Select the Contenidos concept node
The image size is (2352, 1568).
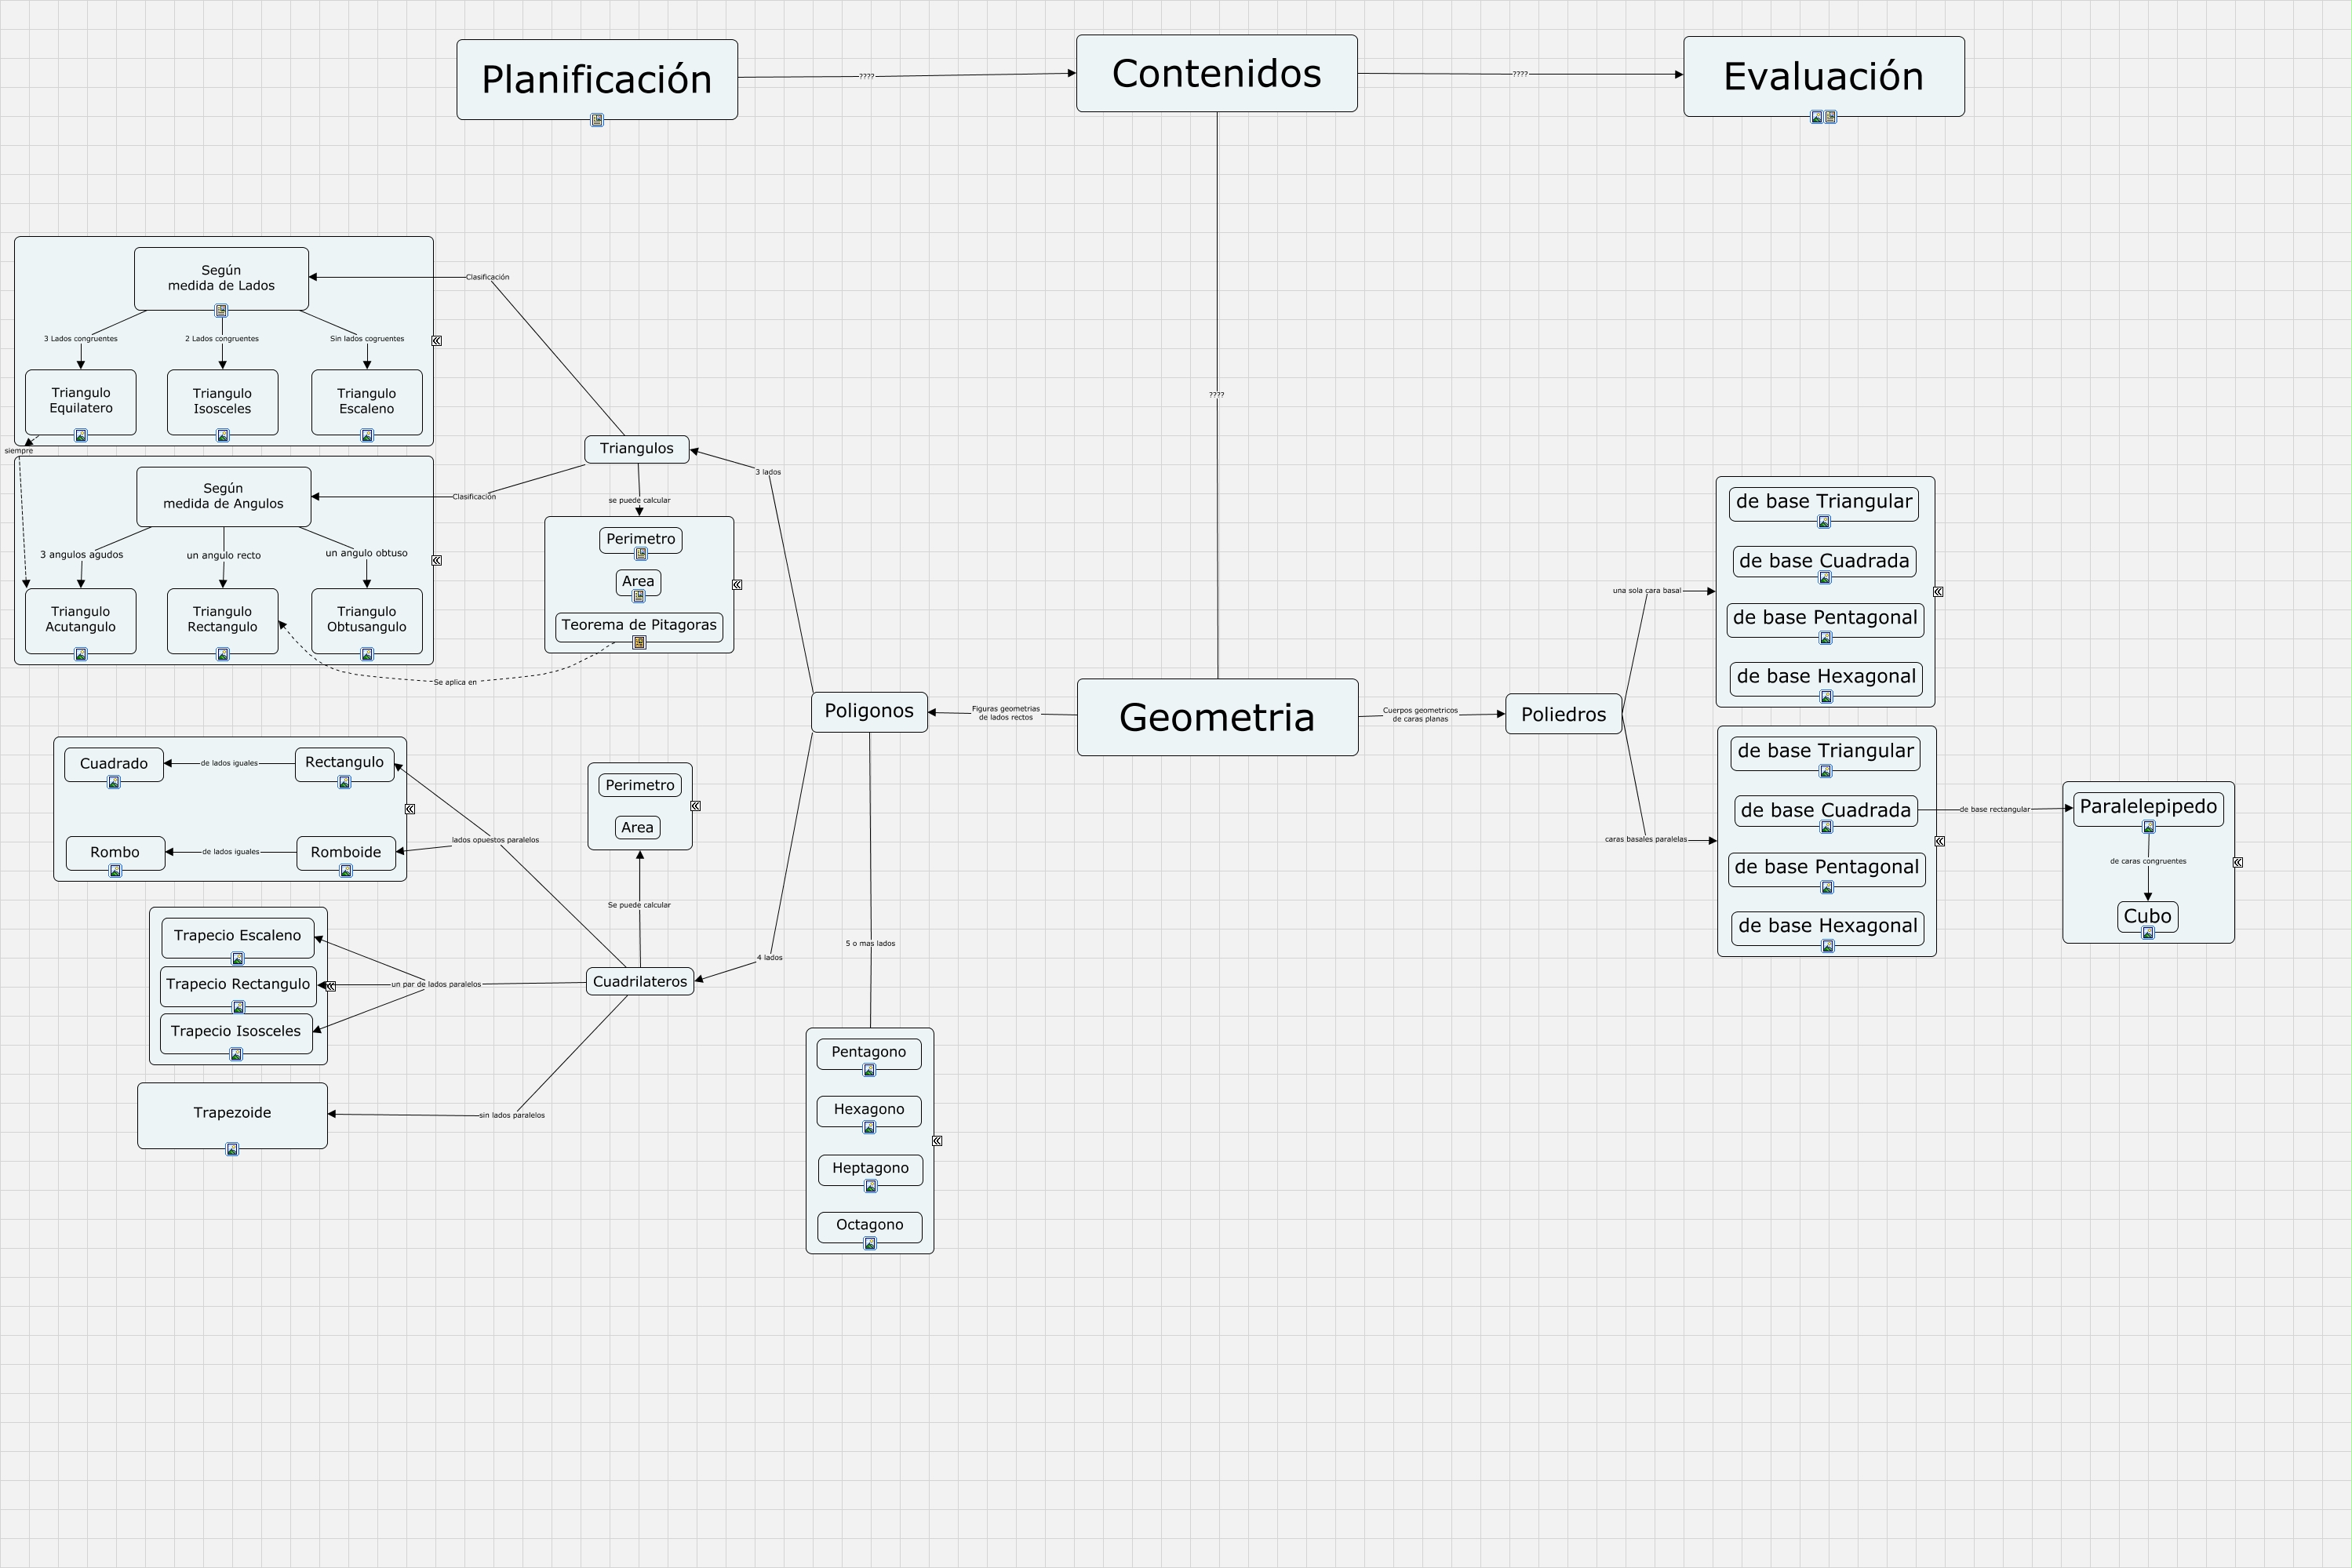tap(1216, 74)
